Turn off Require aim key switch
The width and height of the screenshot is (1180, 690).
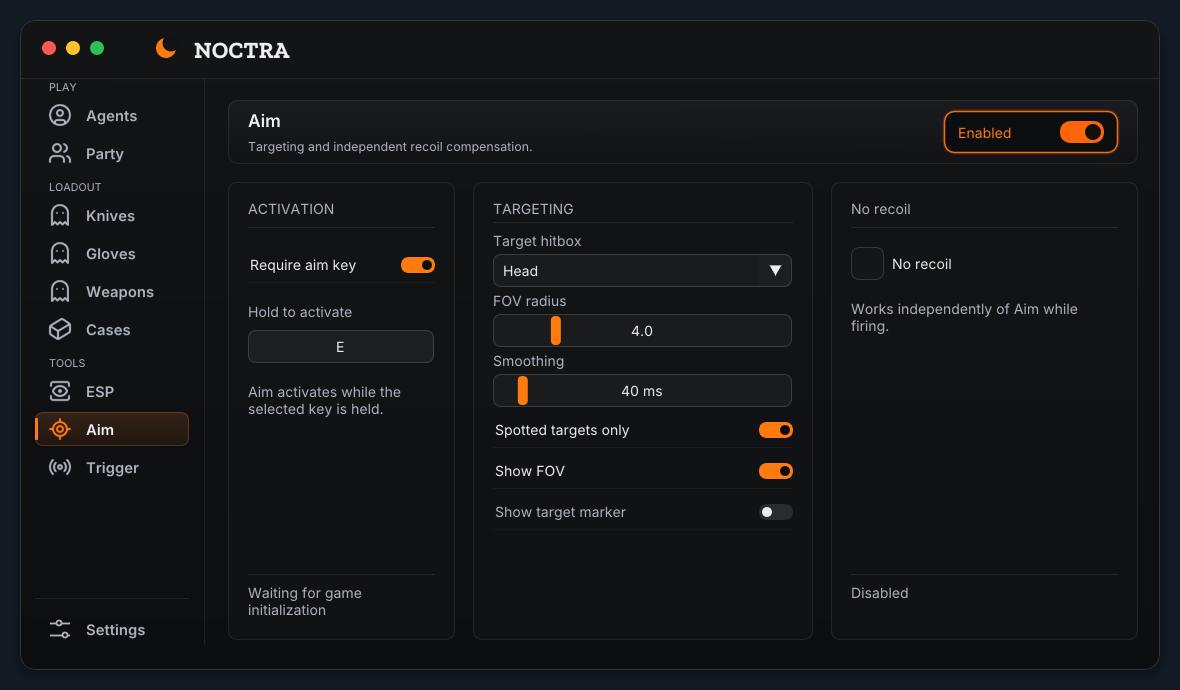click(418, 265)
